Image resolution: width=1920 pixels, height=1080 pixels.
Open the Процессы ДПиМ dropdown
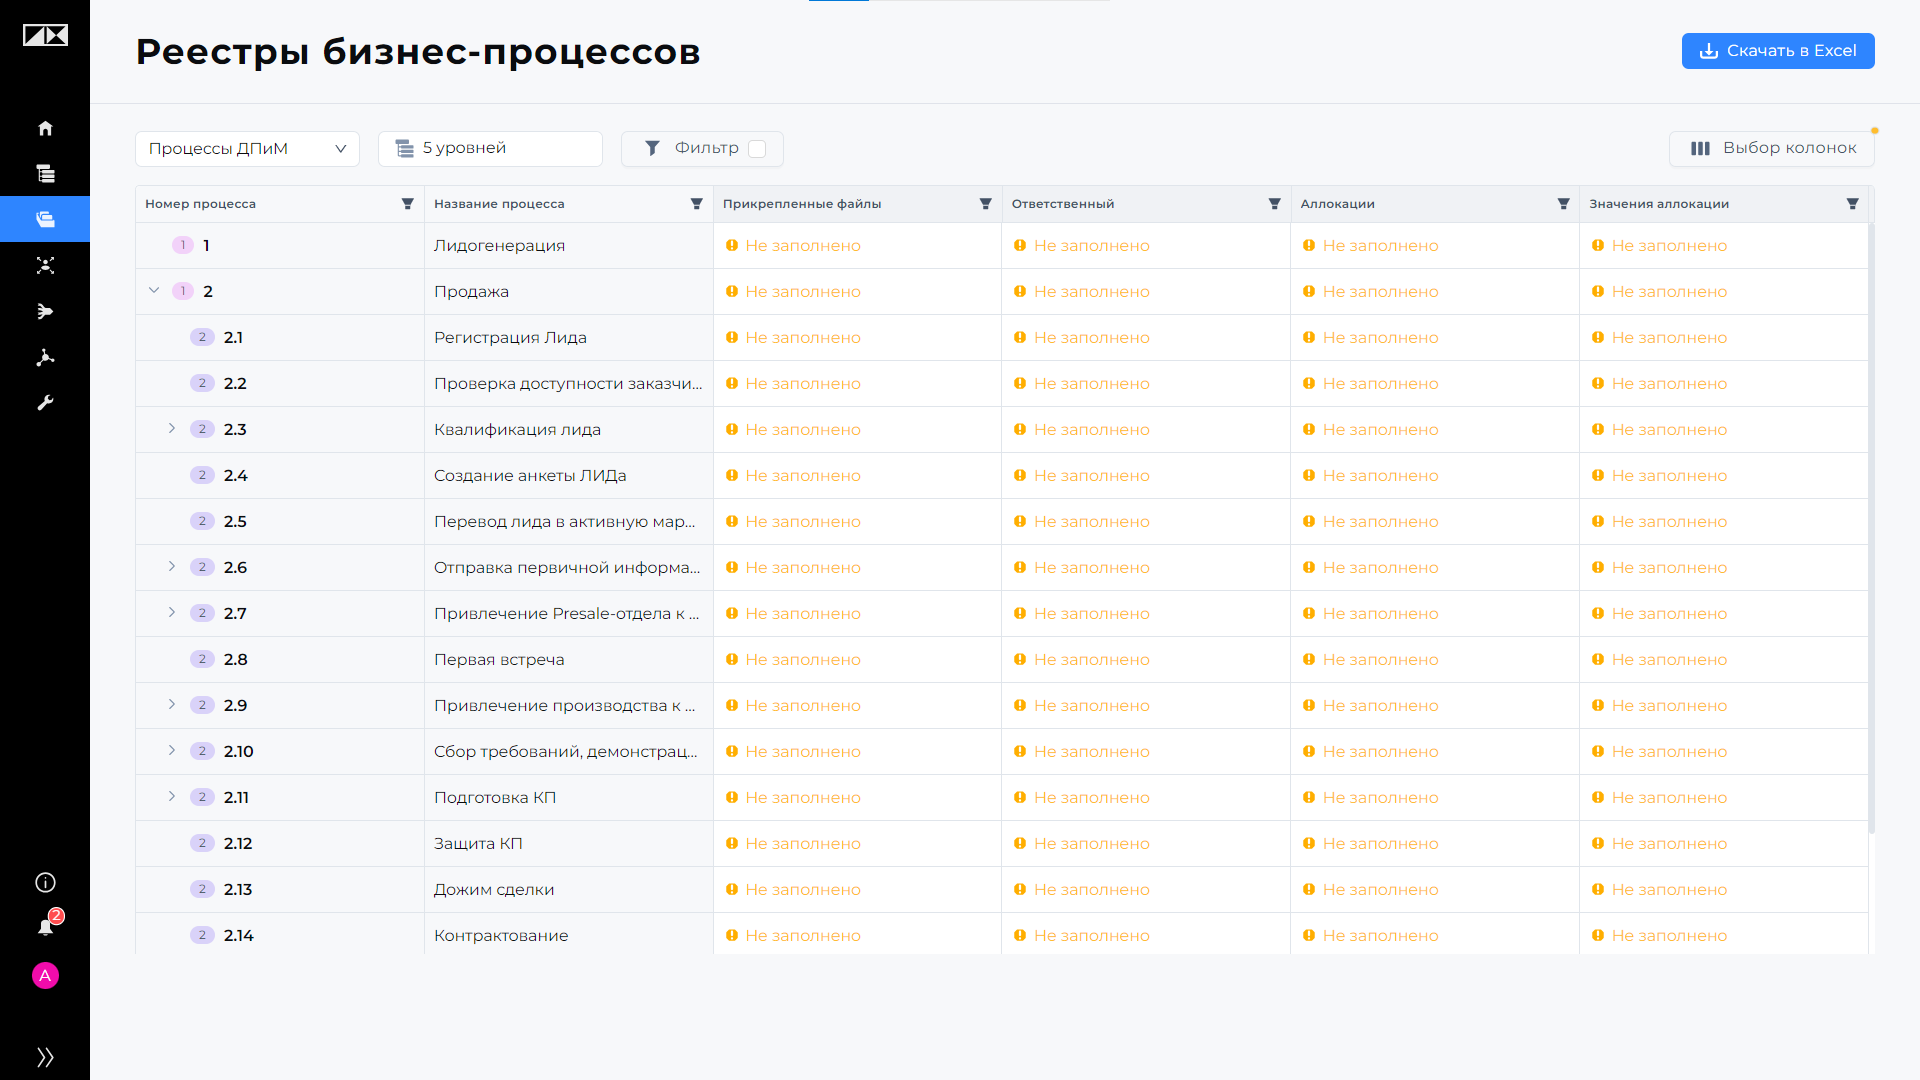(x=247, y=149)
